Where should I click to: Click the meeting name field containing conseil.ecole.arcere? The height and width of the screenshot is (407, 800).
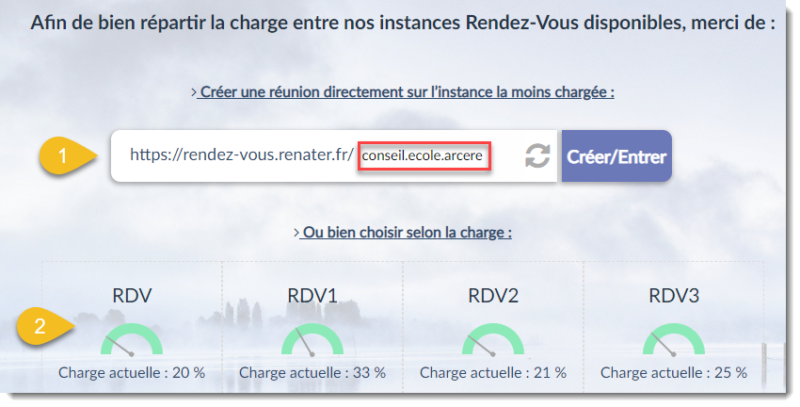(x=425, y=157)
